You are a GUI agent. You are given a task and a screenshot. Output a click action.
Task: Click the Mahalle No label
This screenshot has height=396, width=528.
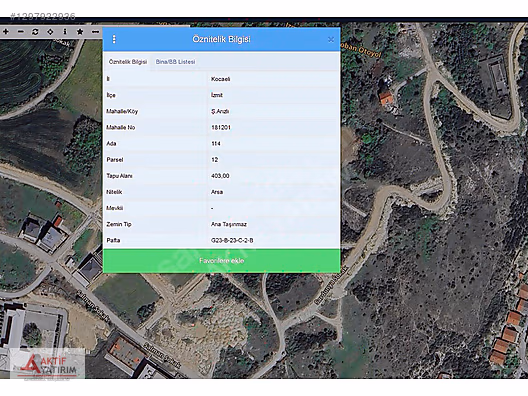coord(121,128)
